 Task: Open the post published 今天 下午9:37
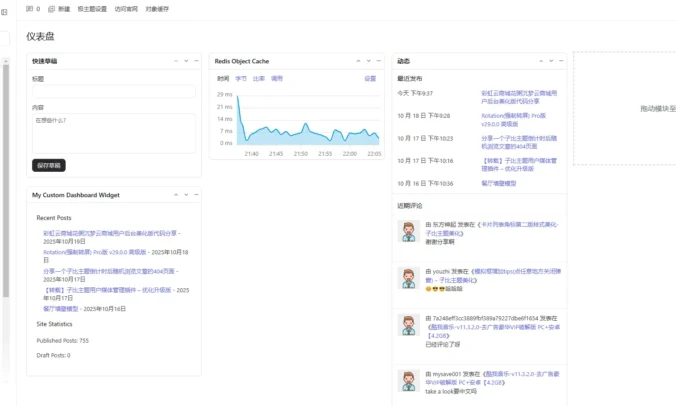pyautogui.click(x=519, y=97)
